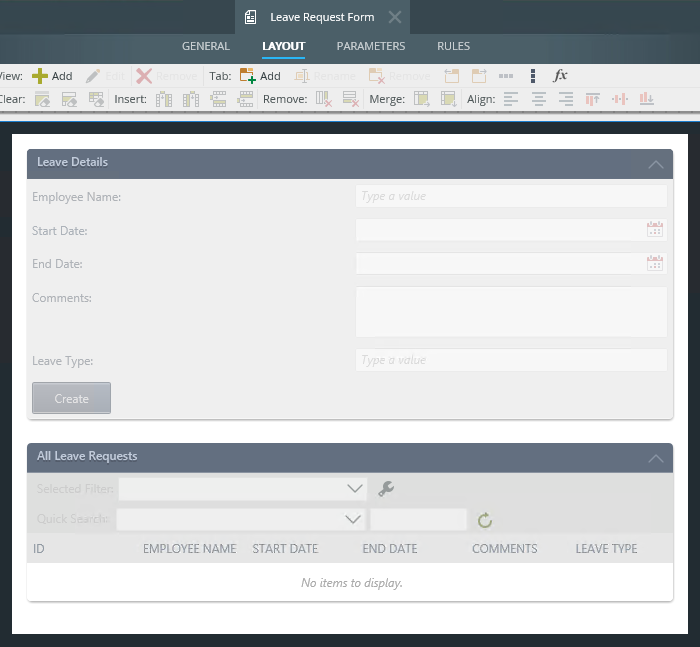The width and height of the screenshot is (700, 647).
Task: Open the End Date calendar picker
Action: [x=655, y=263]
